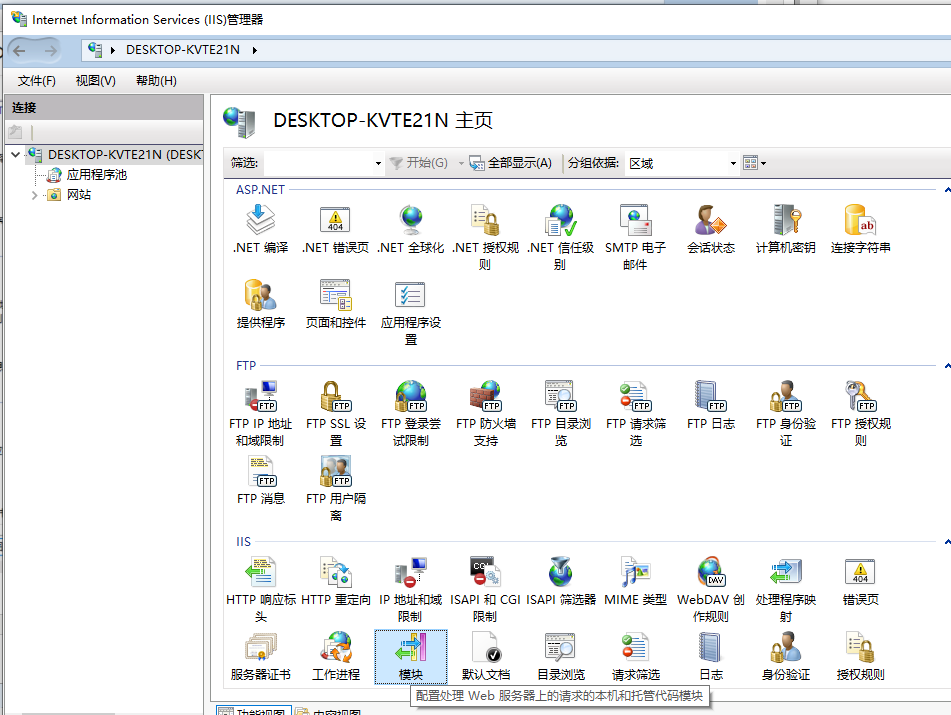The width and height of the screenshot is (951, 715).
Task: Open MIME 类型 feature
Action: click(635, 581)
